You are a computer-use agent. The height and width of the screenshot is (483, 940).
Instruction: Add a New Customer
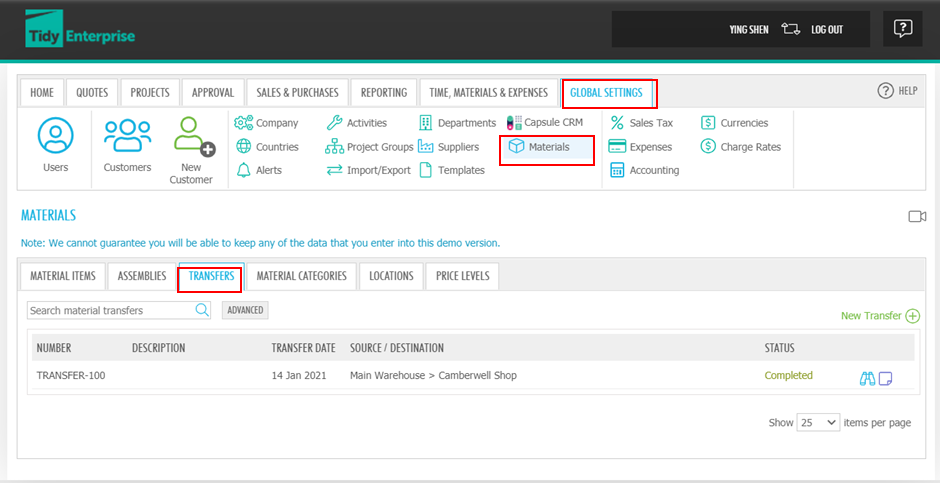click(x=191, y=149)
